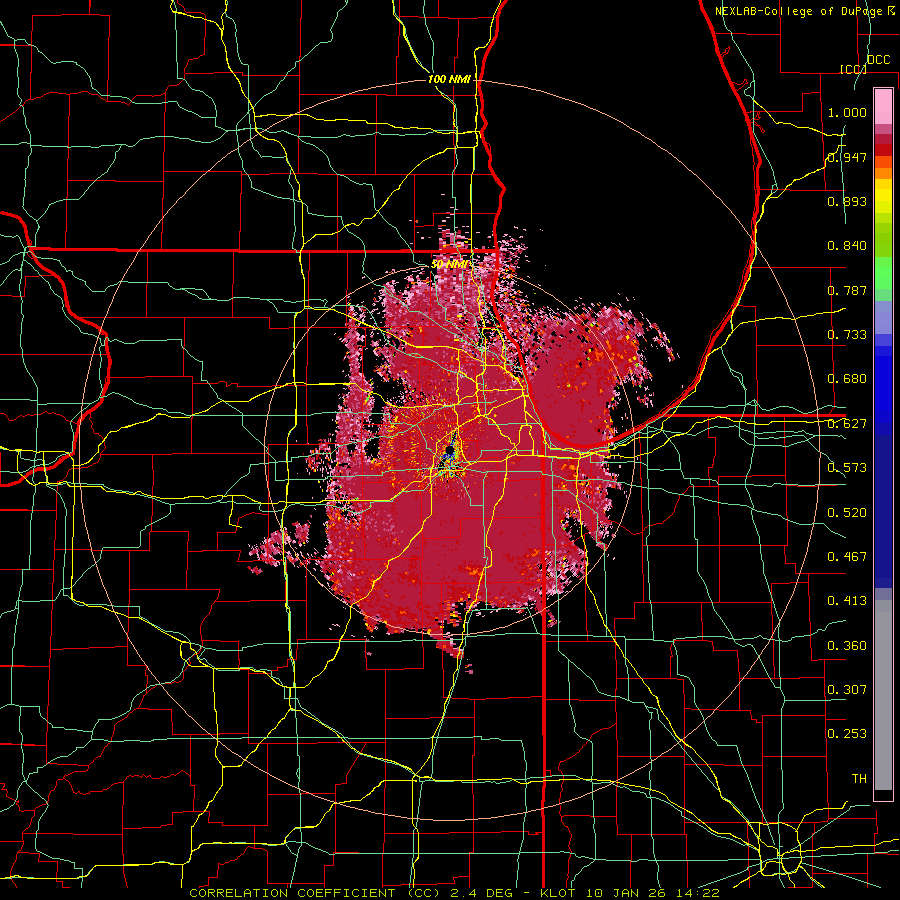Viewport: 900px width, 900px height.
Task: Click the 0.893 scale label
Action: [847, 201]
